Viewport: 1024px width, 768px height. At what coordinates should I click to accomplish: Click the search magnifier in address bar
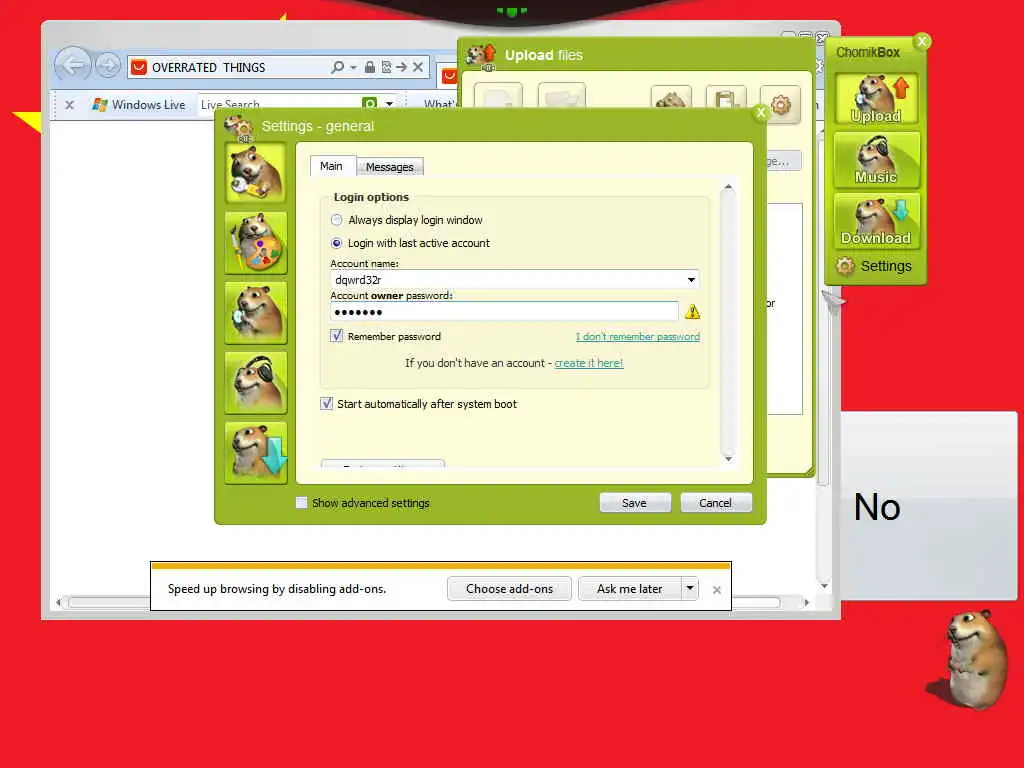(338, 67)
